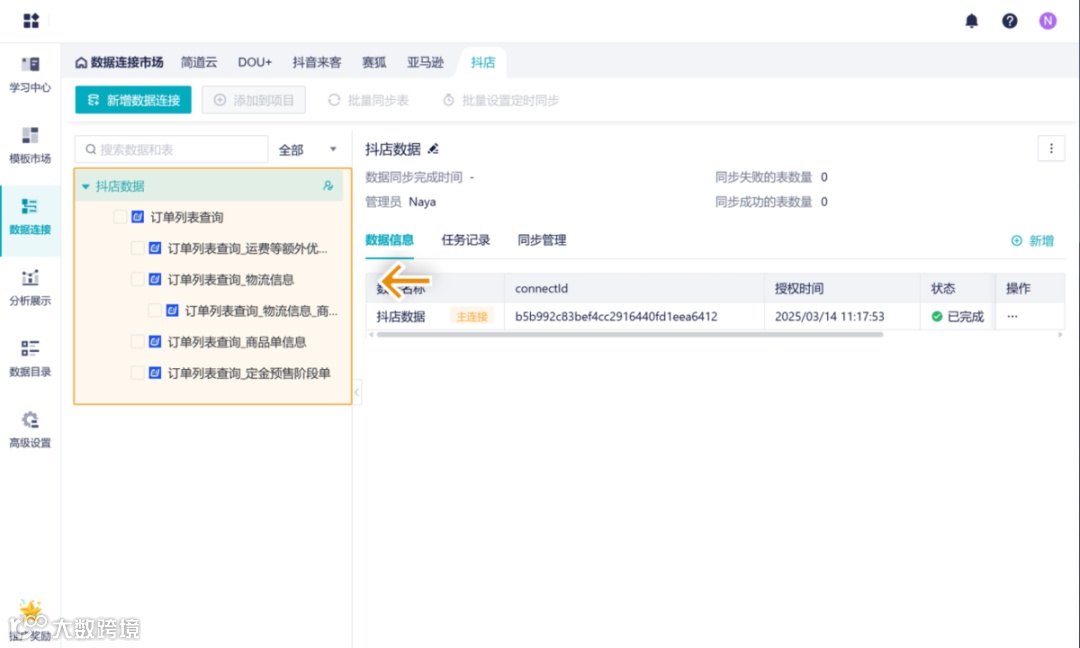This screenshot has height=648, width=1080.
Task: Open 高级设置 in the sidebar
Action: click(30, 429)
